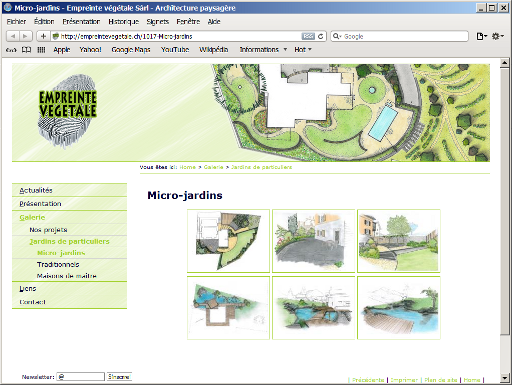Open the Signets menu

(158, 22)
